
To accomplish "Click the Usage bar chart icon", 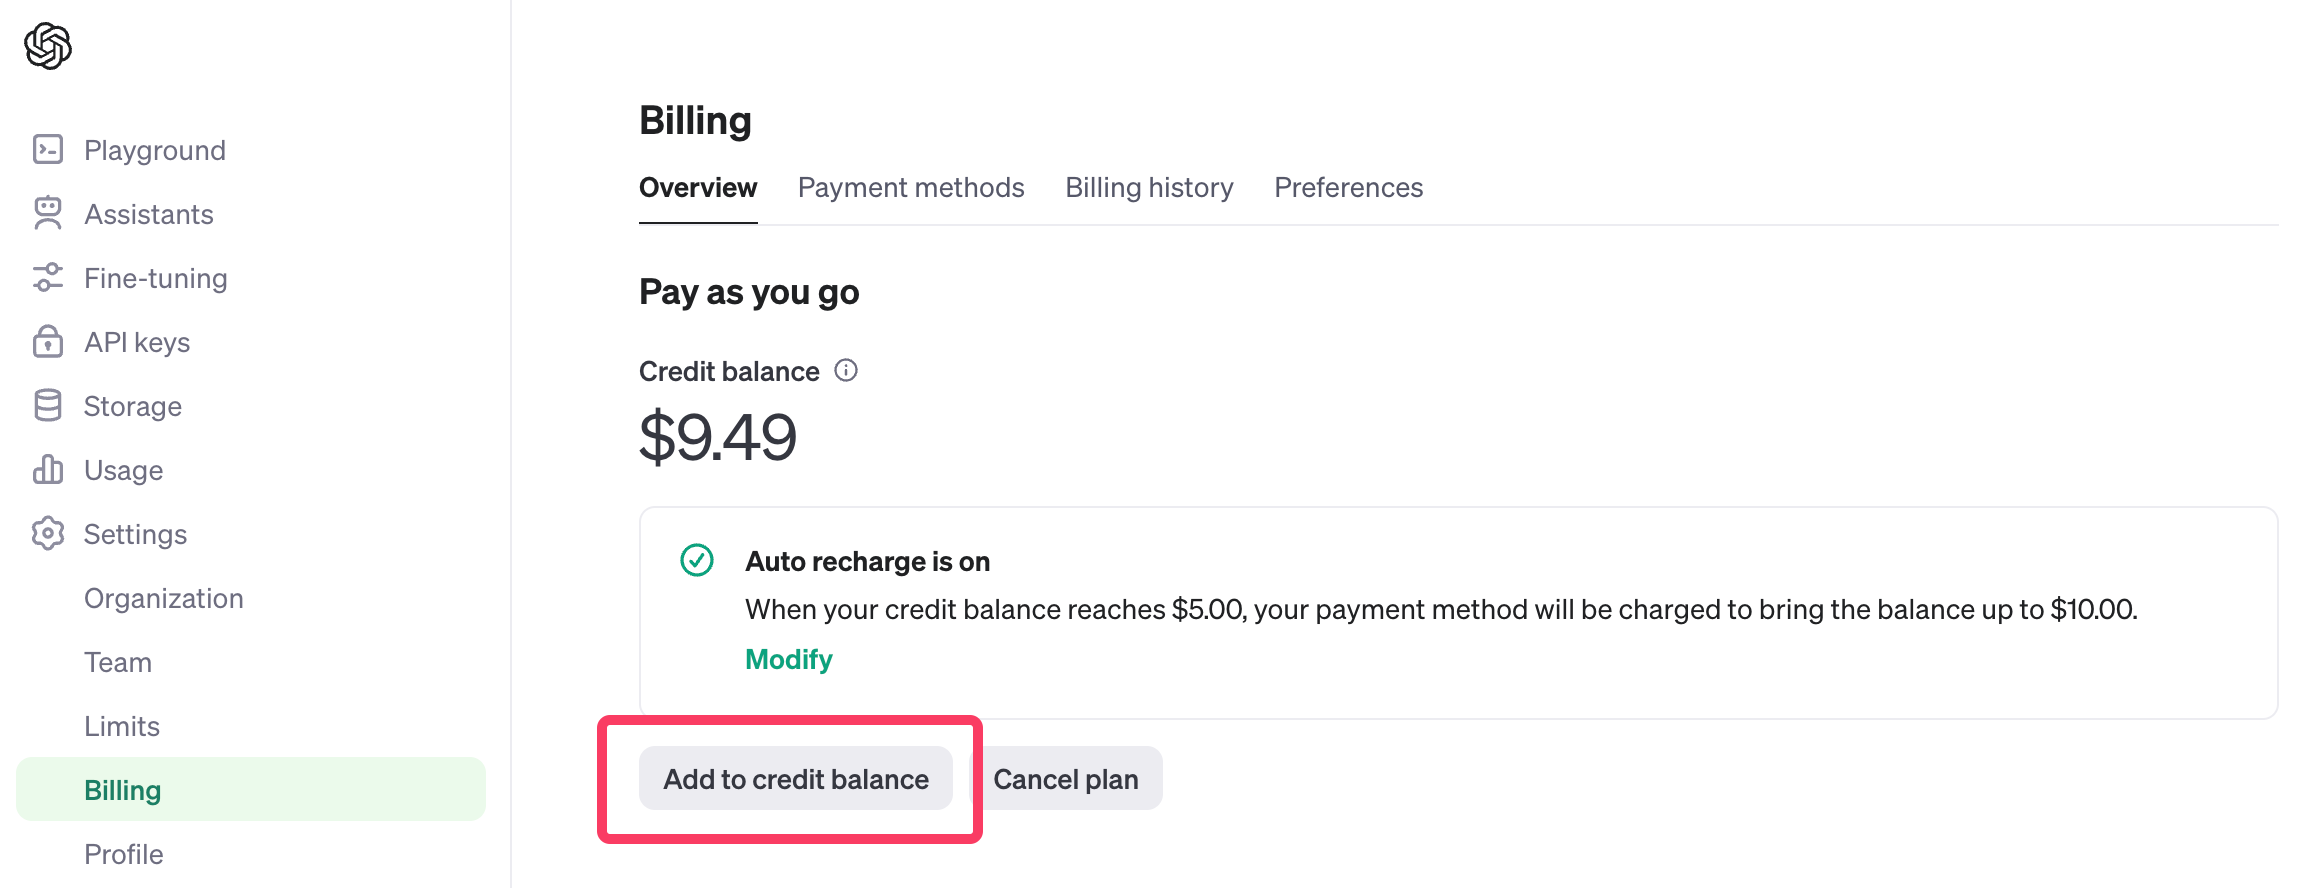I will point(48,470).
